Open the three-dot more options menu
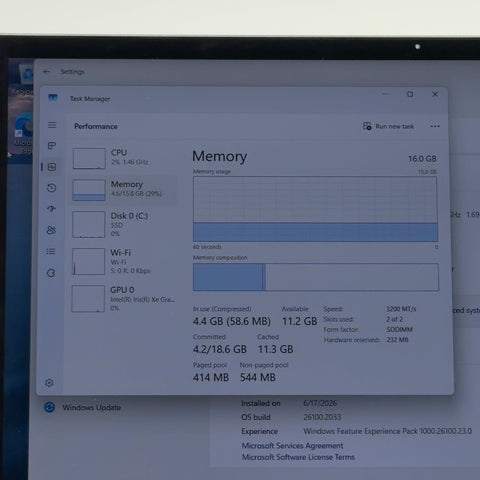480x480 pixels. (435, 126)
